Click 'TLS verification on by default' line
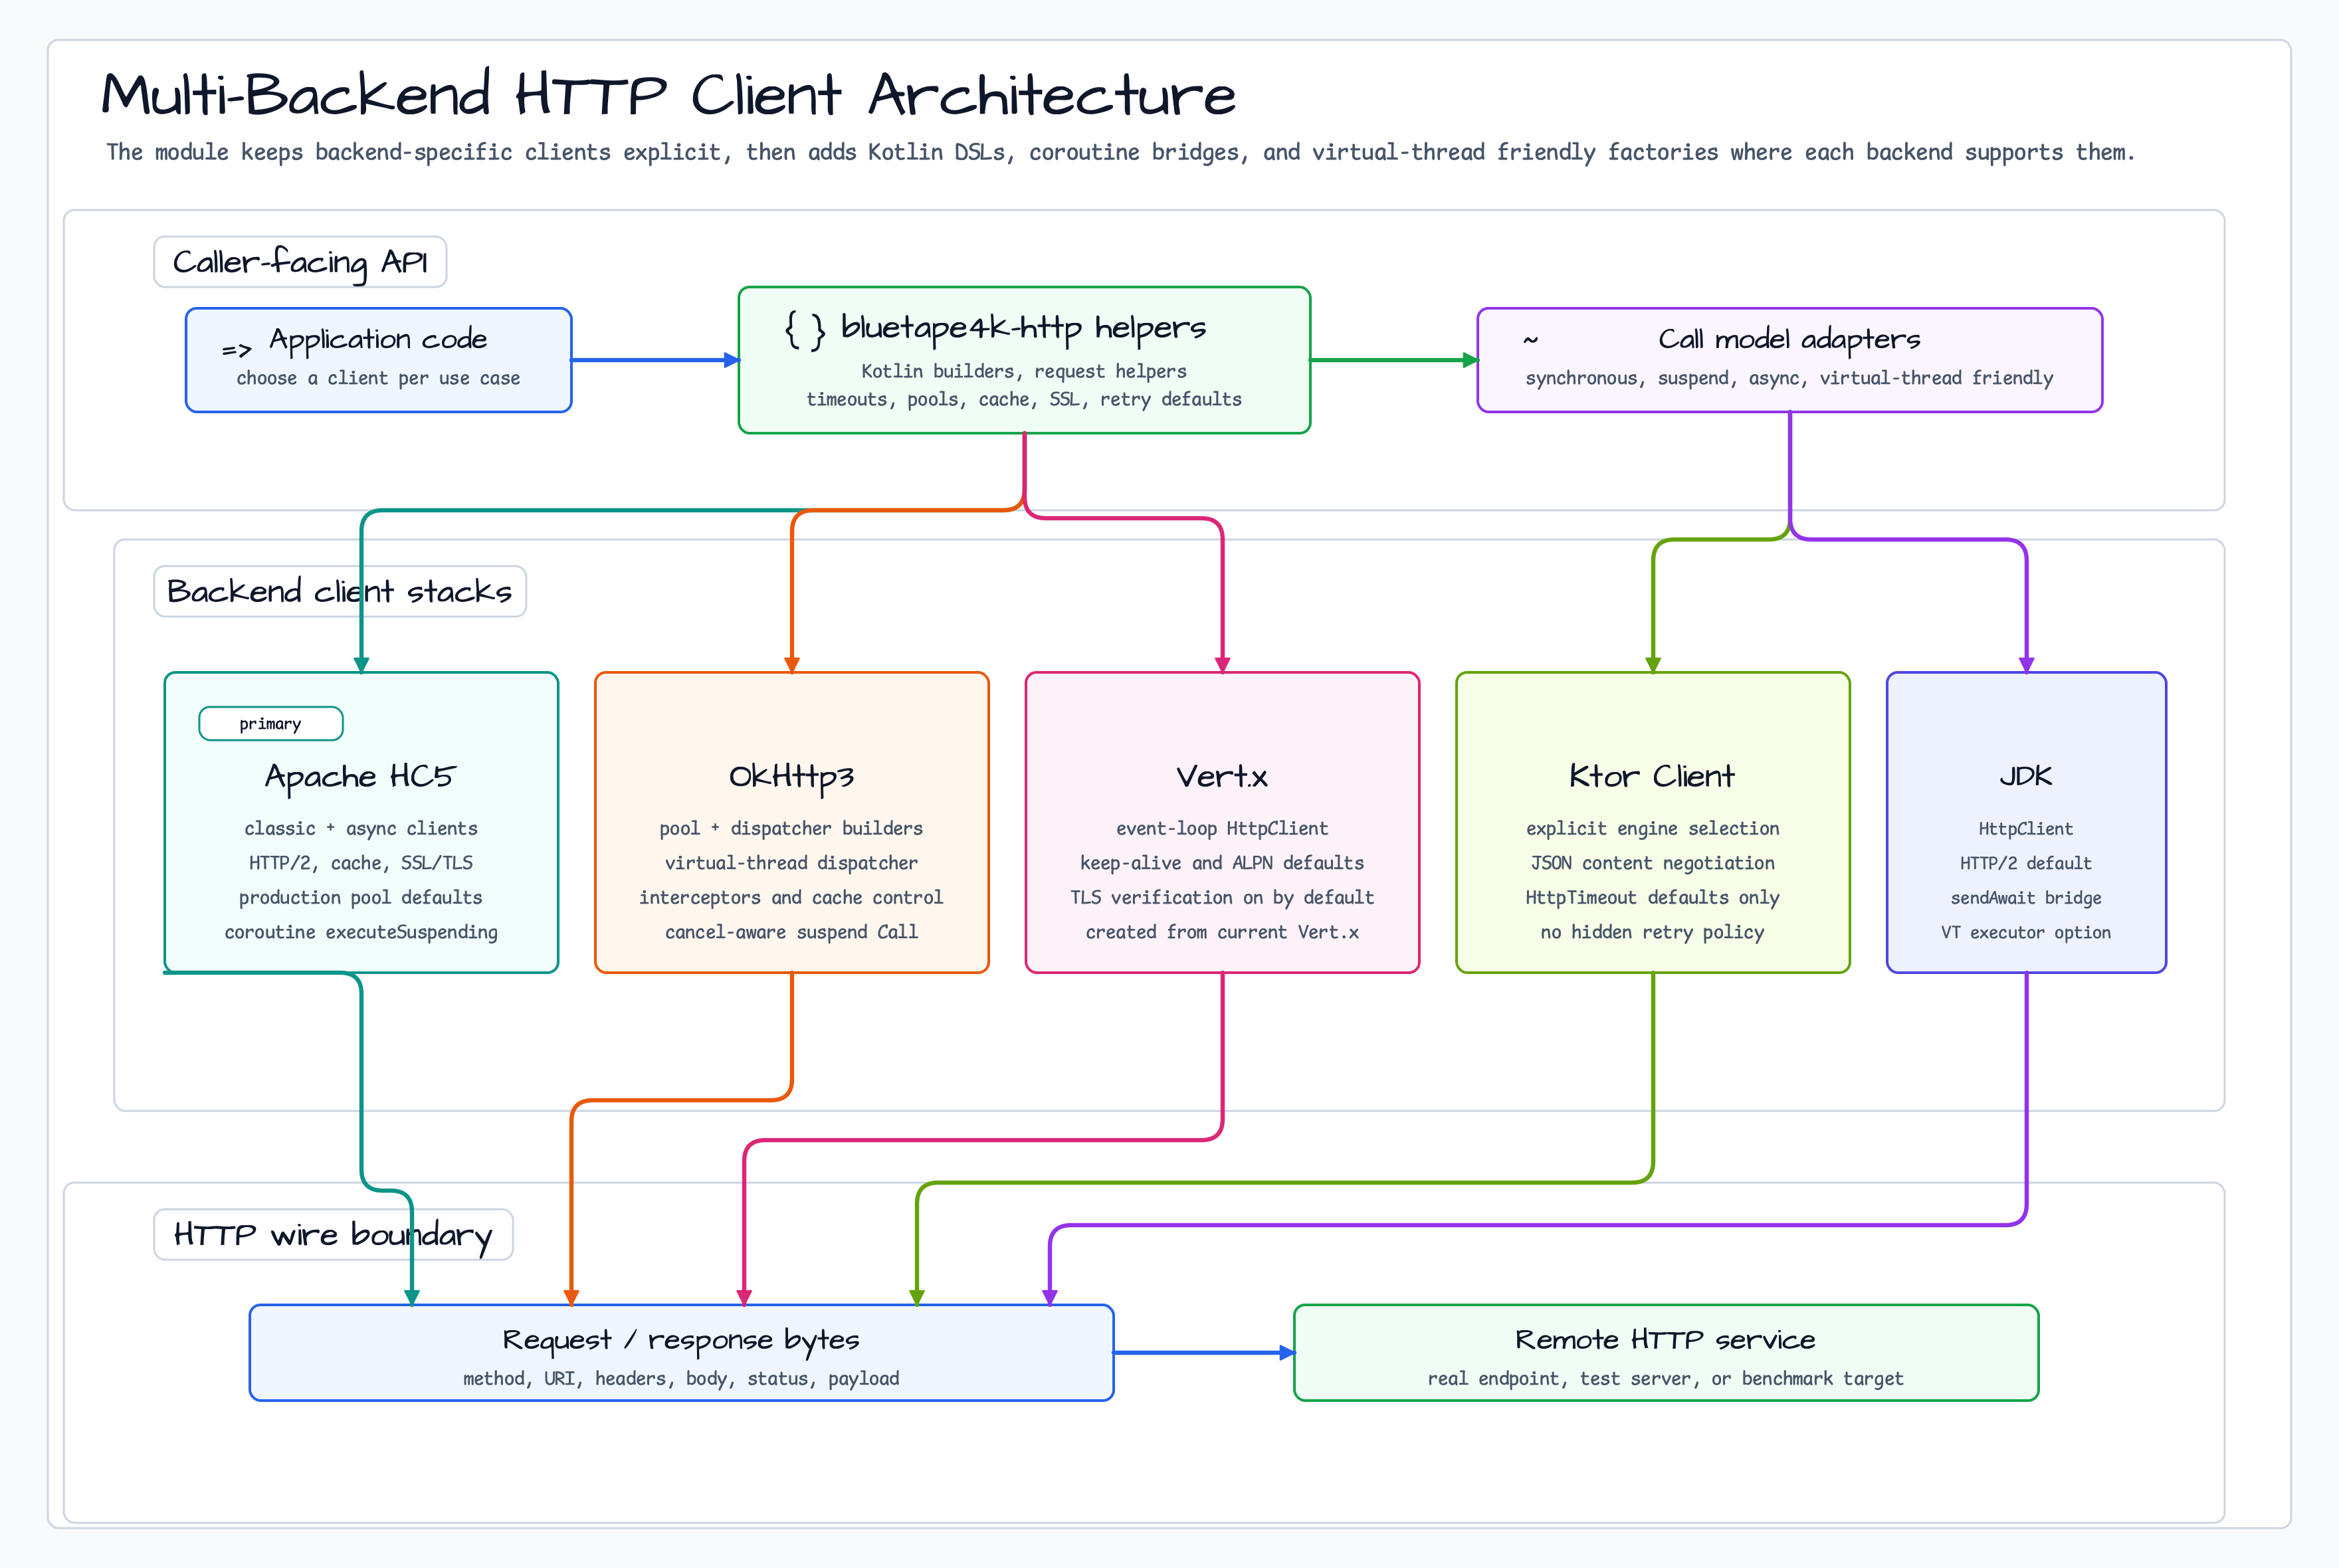The image size is (2339, 1568). tap(1222, 898)
